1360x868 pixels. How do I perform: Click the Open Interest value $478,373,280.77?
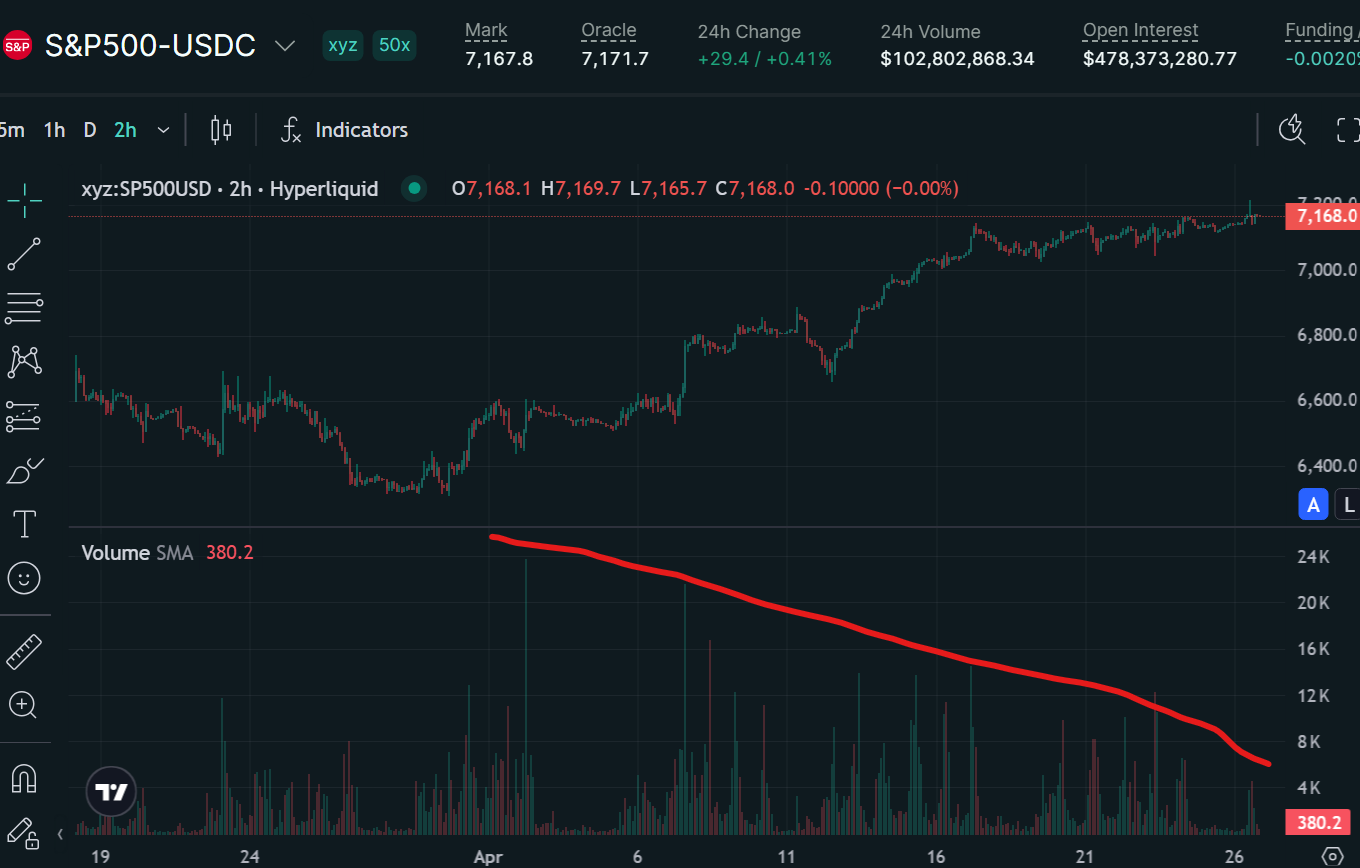click(1160, 59)
